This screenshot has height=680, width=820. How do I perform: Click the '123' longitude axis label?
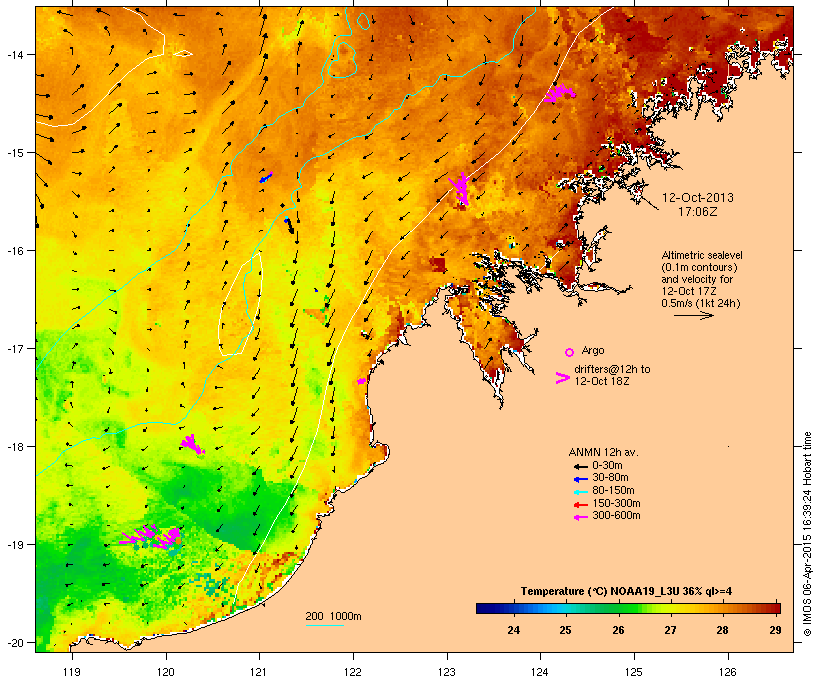[447, 672]
